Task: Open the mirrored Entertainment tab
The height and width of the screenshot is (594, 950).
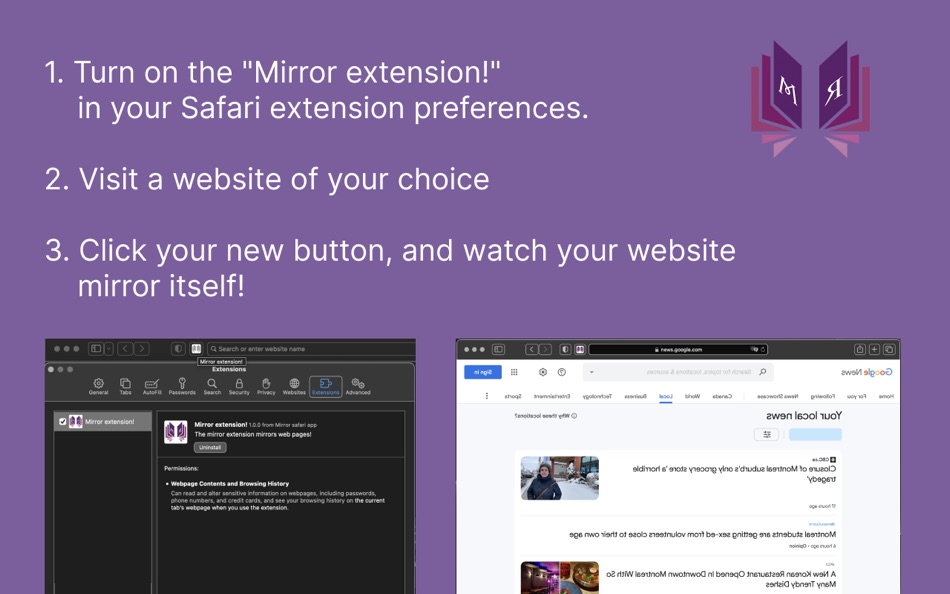Action: point(551,396)
